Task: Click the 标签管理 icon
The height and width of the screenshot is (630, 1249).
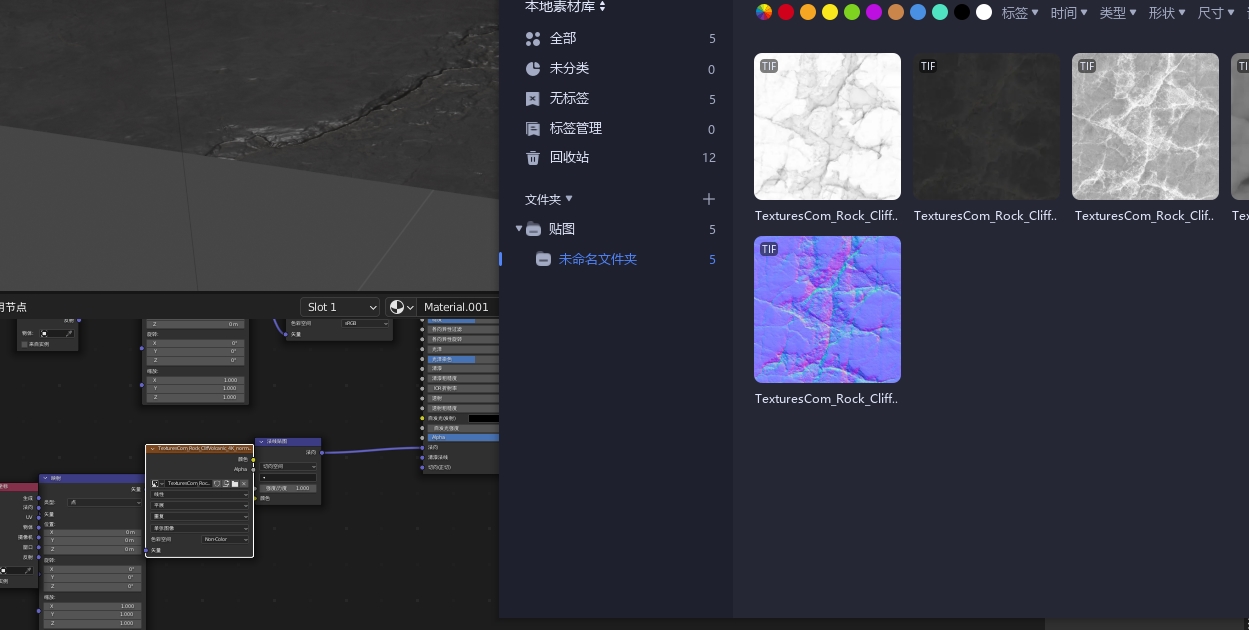Action: click(x=533, y=128)
